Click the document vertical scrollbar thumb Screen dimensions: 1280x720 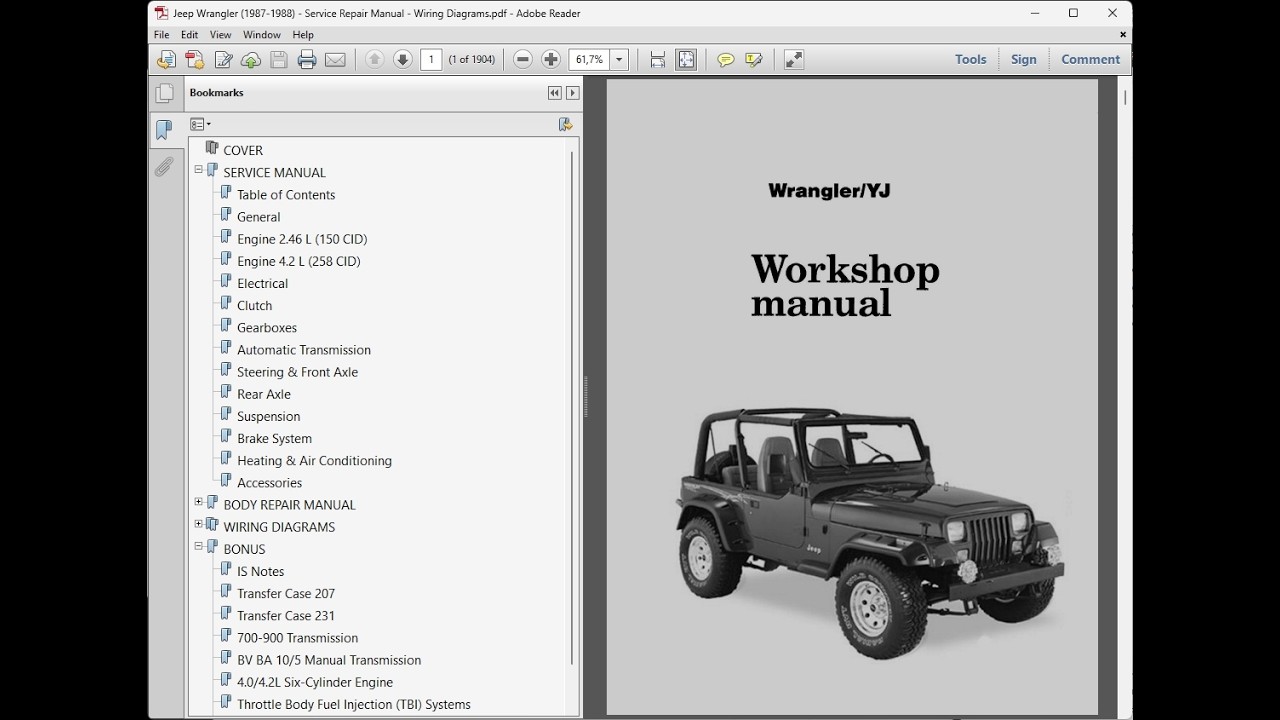1125,98
